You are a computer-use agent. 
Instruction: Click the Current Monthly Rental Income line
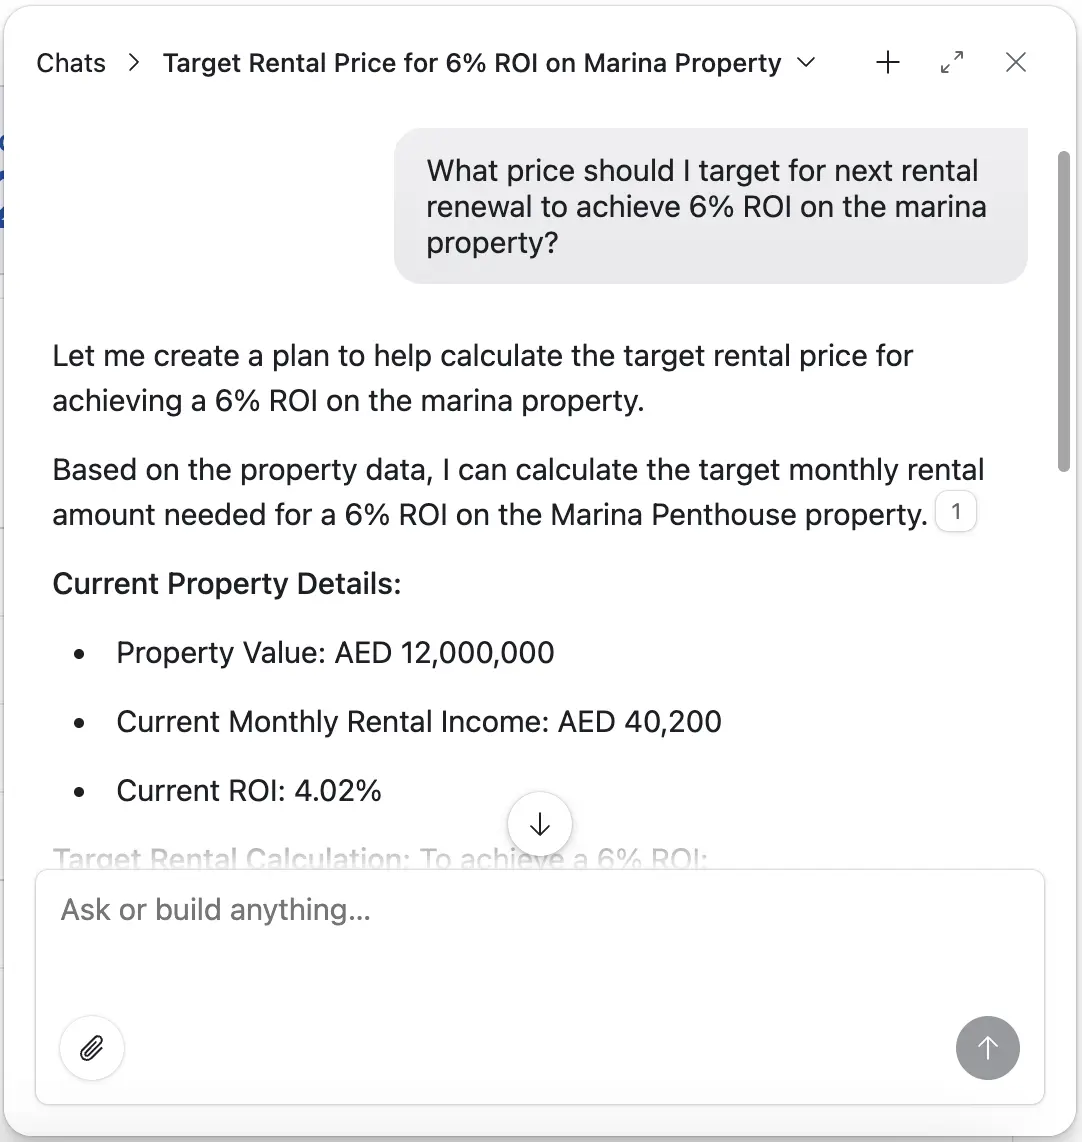coord(419,722)
